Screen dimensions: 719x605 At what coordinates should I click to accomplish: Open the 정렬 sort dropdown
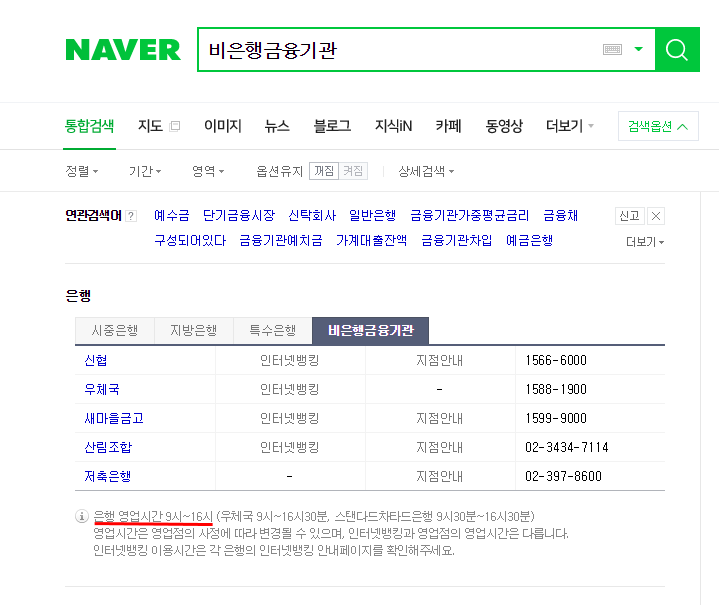82,172
